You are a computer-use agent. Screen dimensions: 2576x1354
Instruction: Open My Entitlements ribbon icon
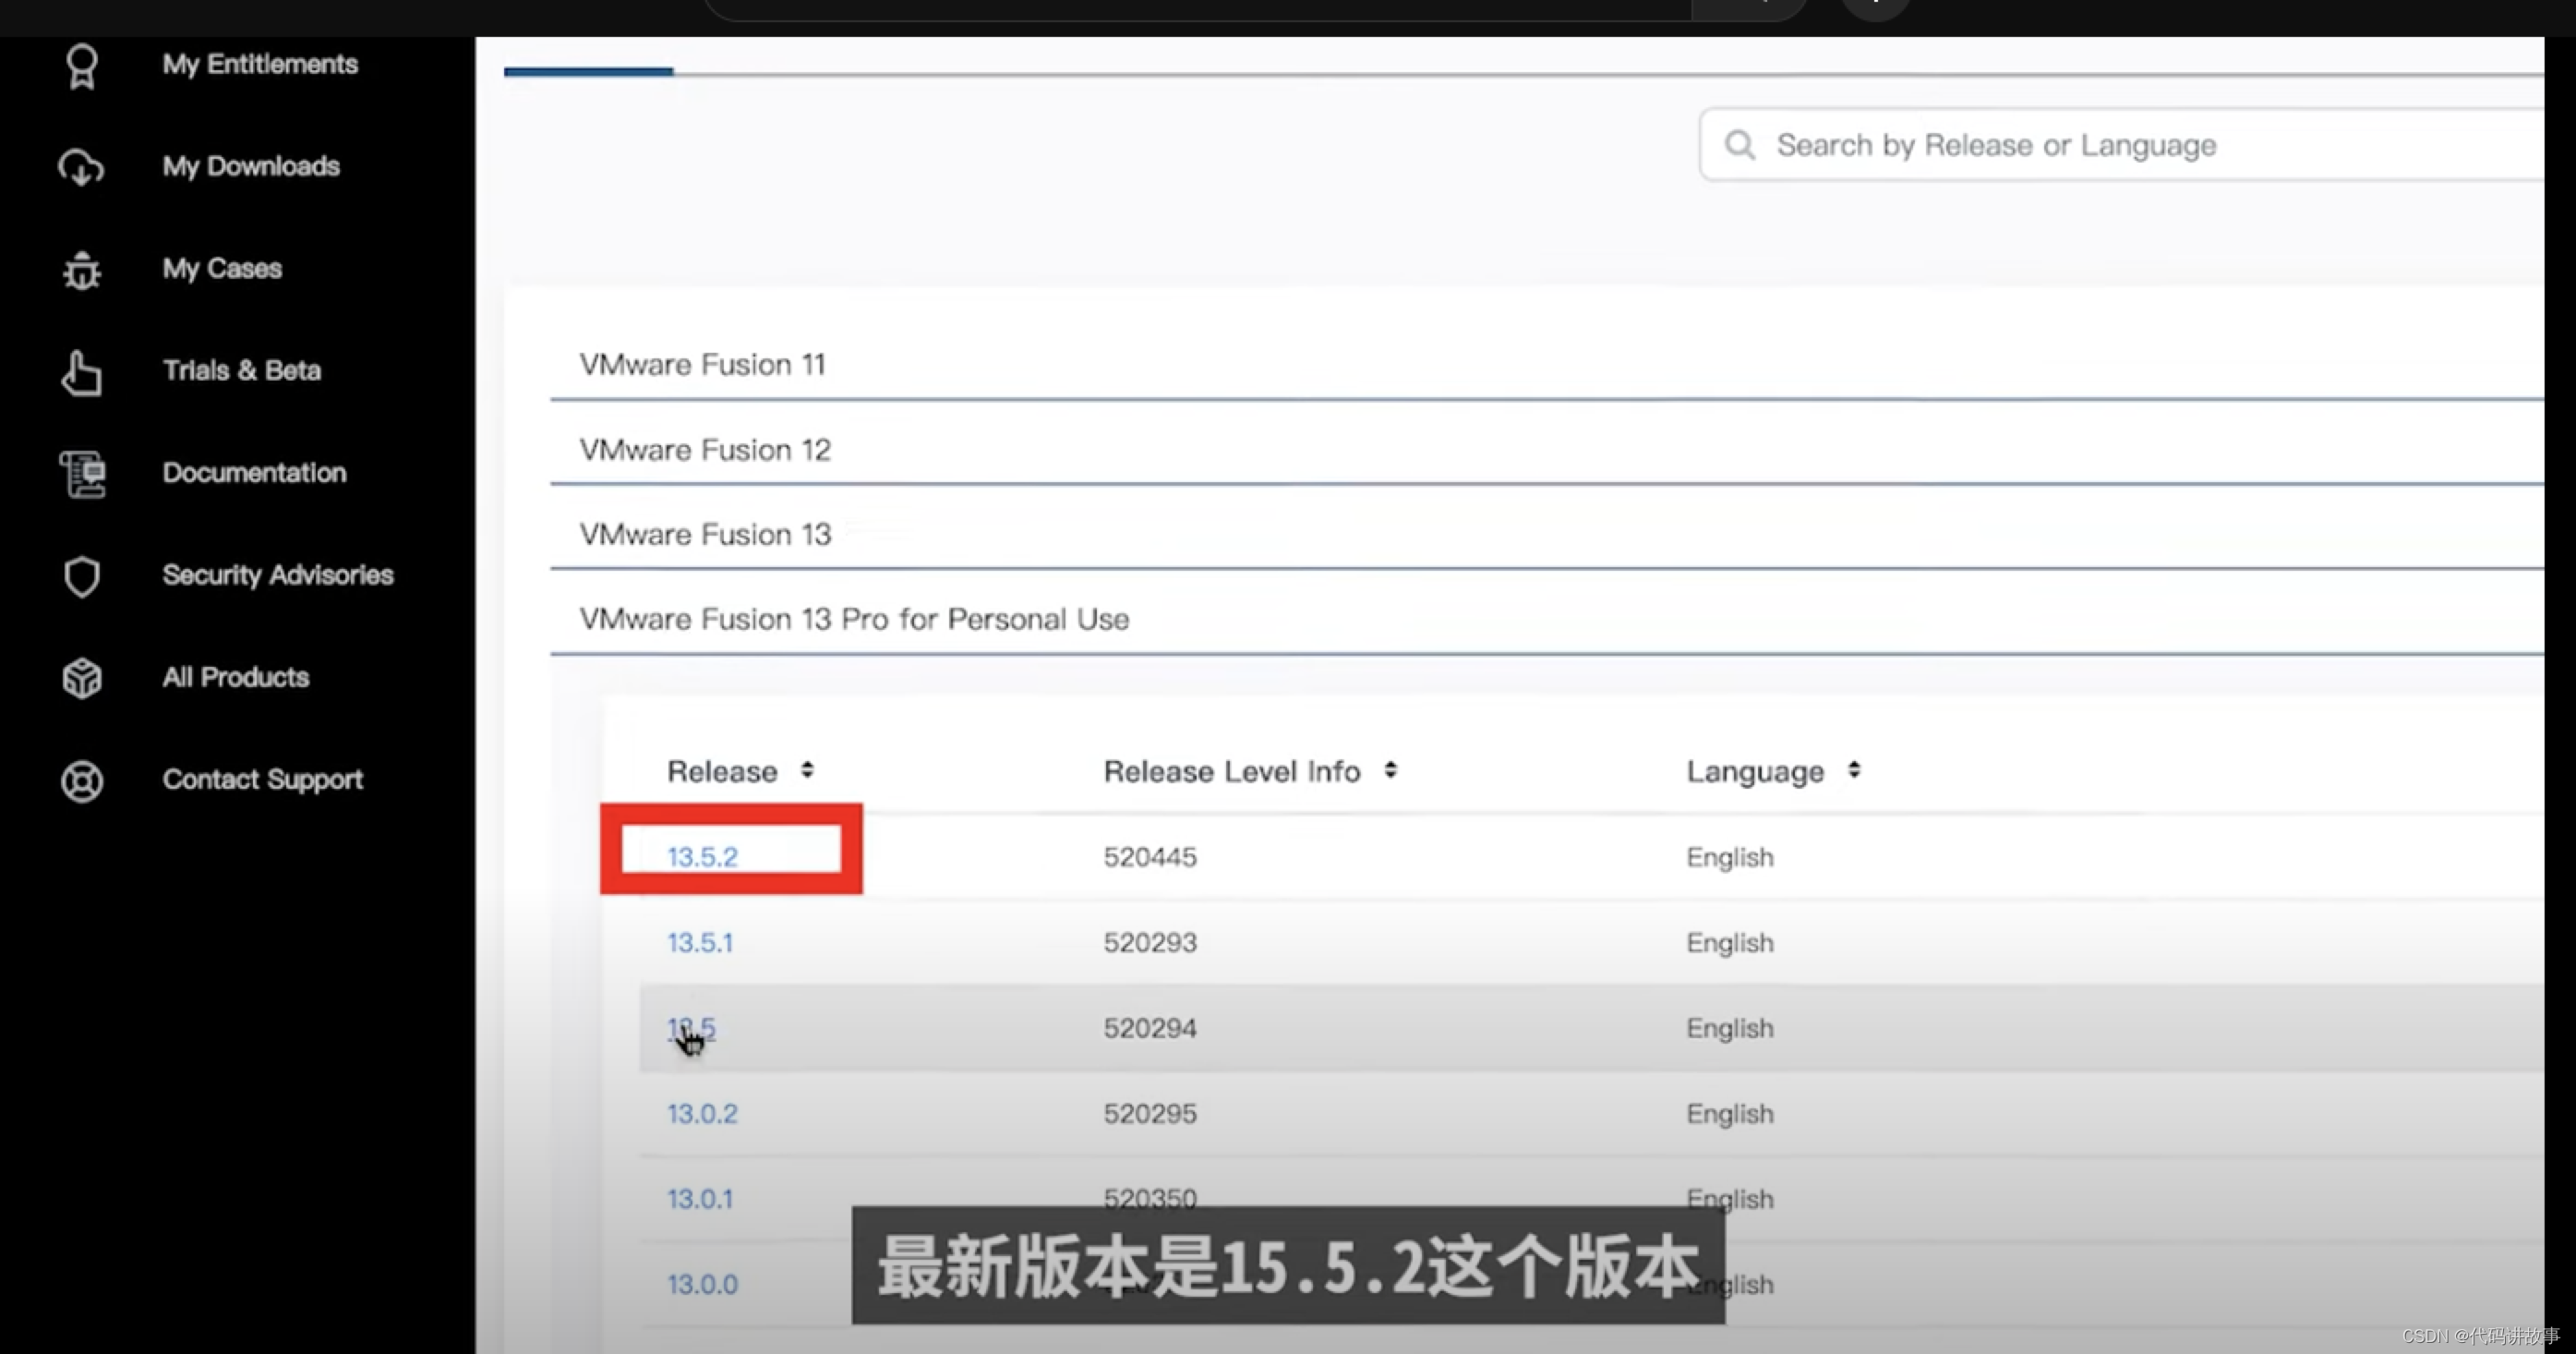[82, 67]
